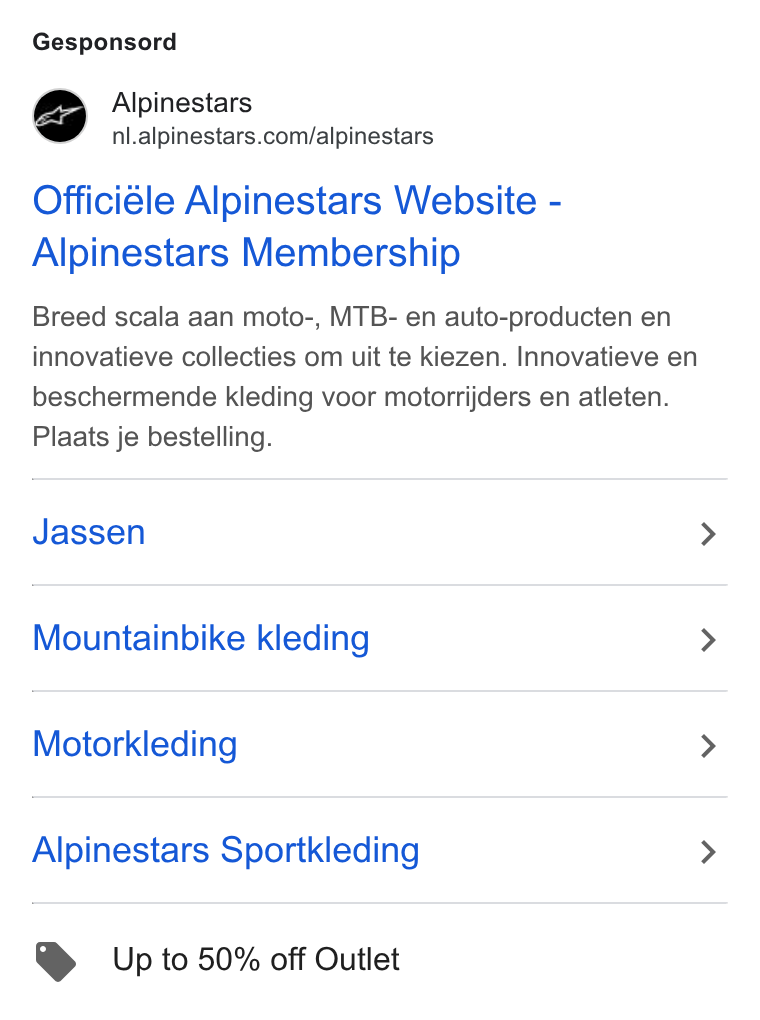This screenshot has height=1020, width=760.
Task: Click the price tag icon near Outlet
Action: tap(55, 961)
